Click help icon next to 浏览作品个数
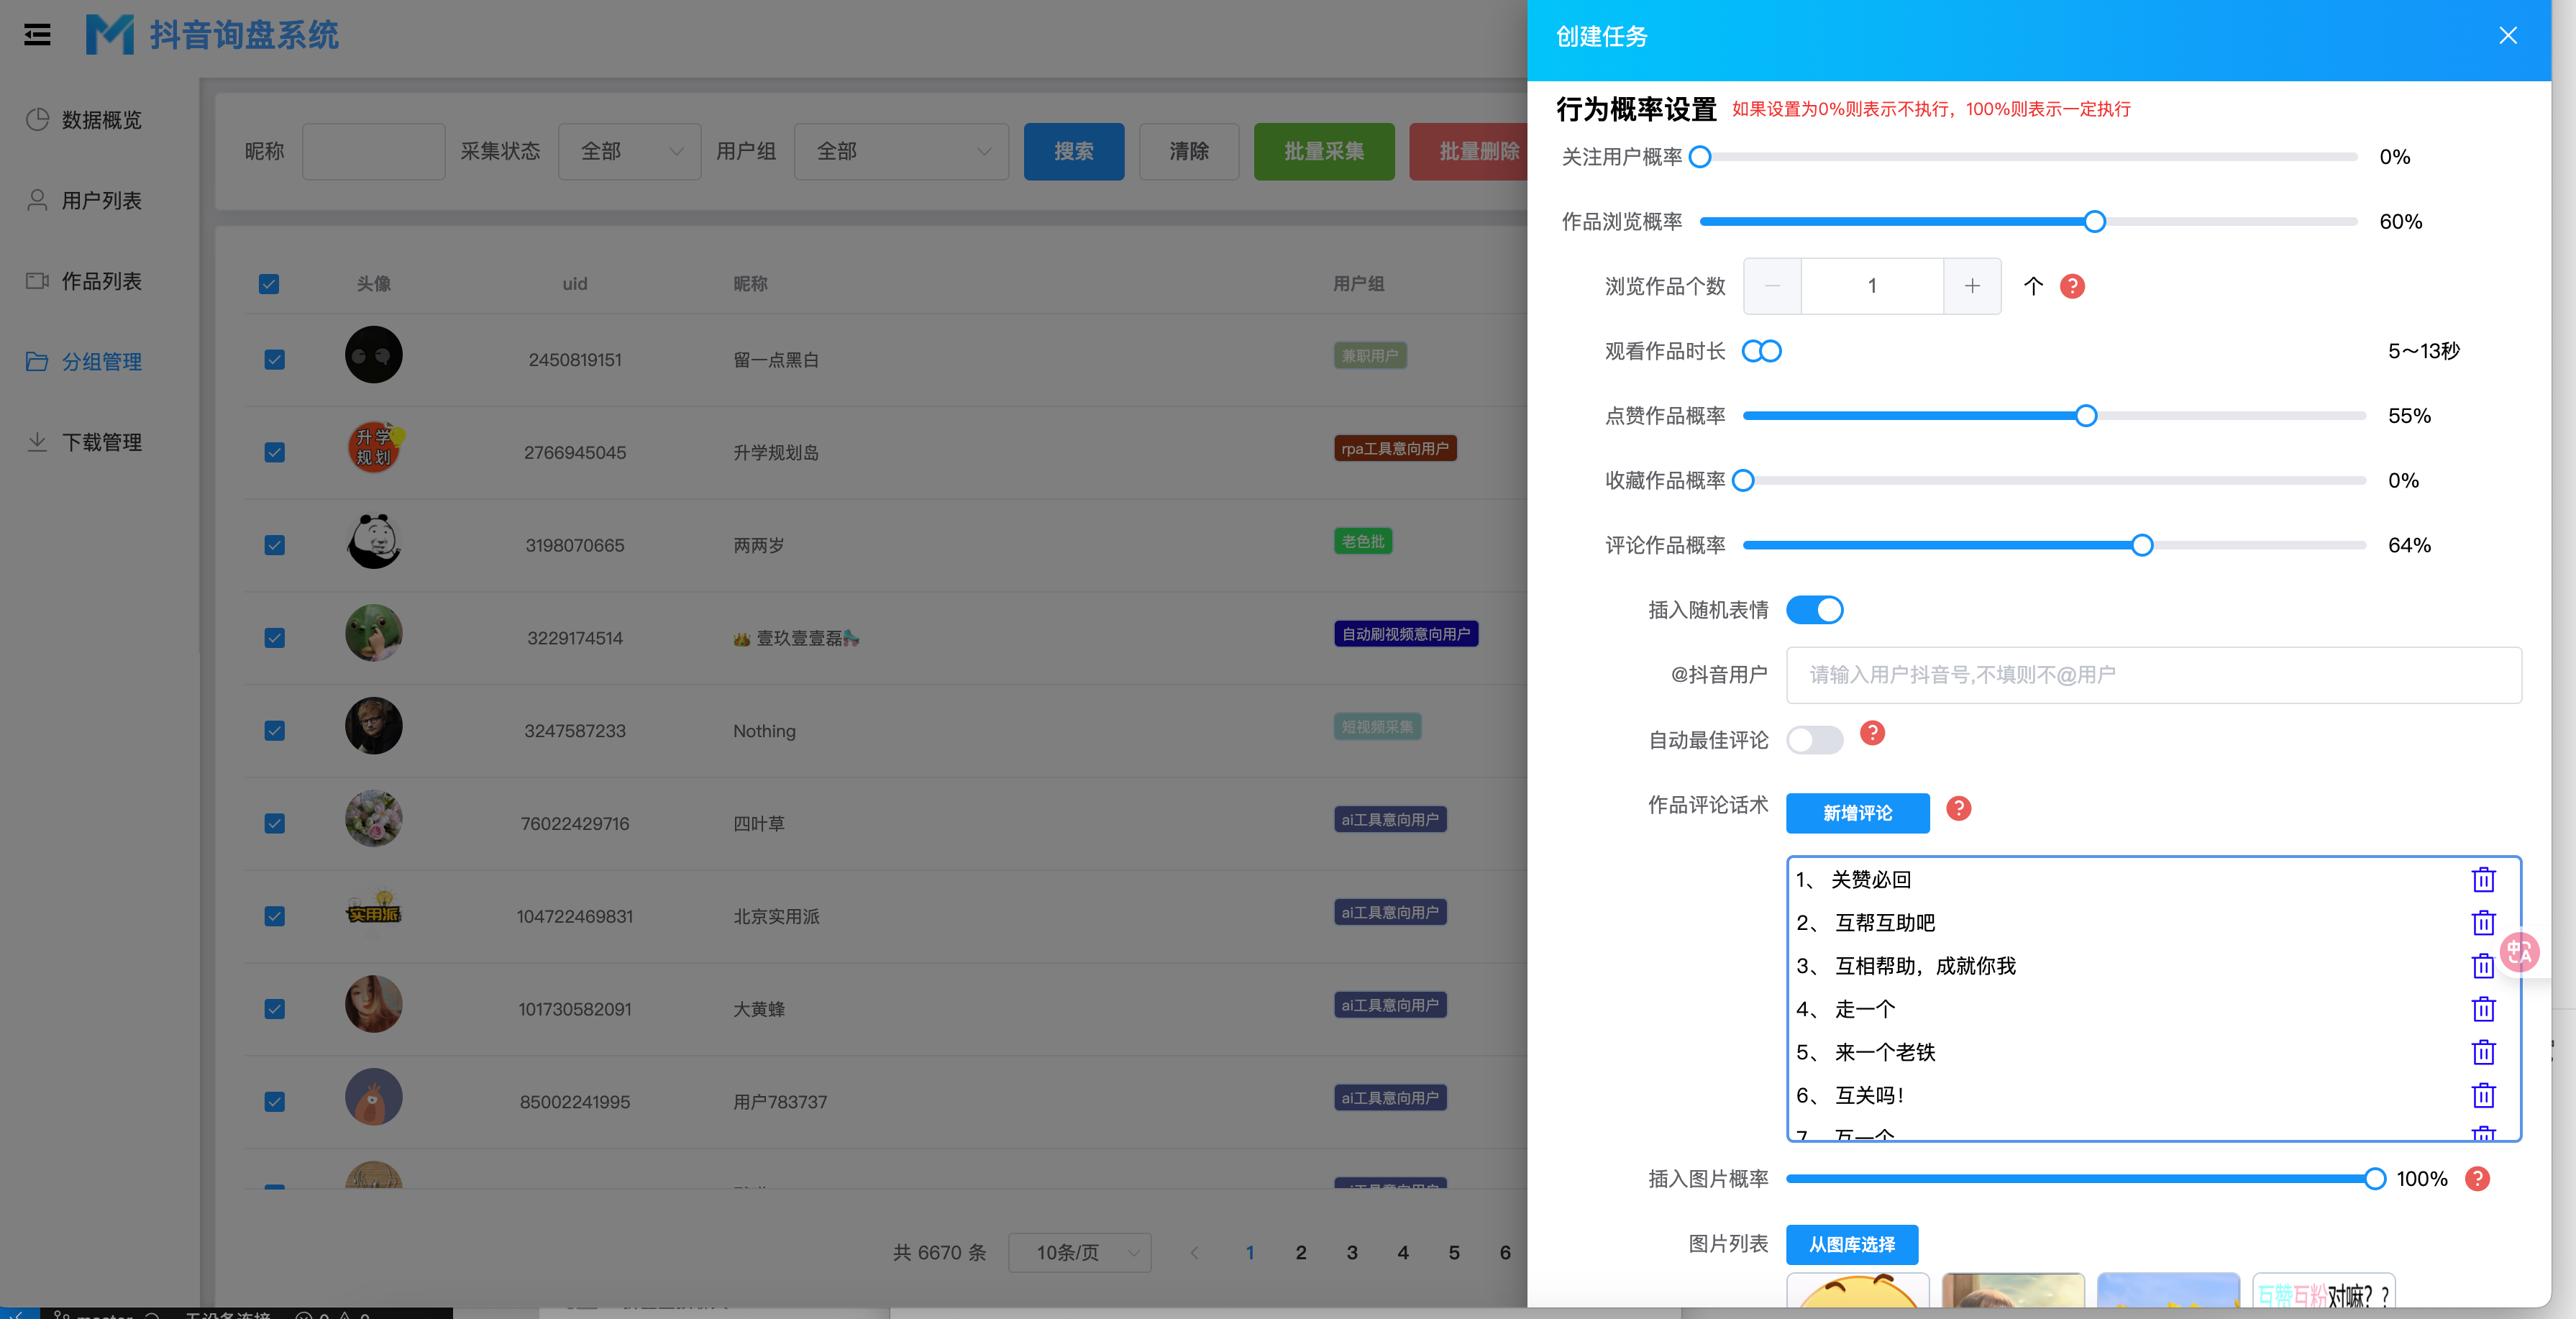 2072,286
